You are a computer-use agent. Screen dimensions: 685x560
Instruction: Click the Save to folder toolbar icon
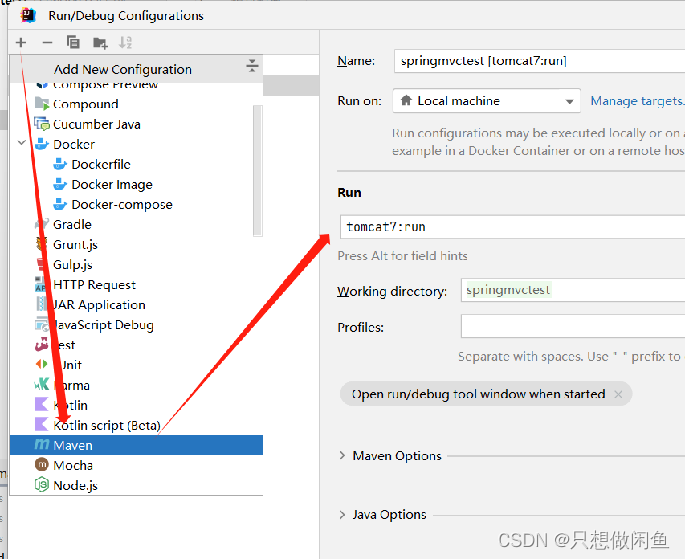click(100, 43)
